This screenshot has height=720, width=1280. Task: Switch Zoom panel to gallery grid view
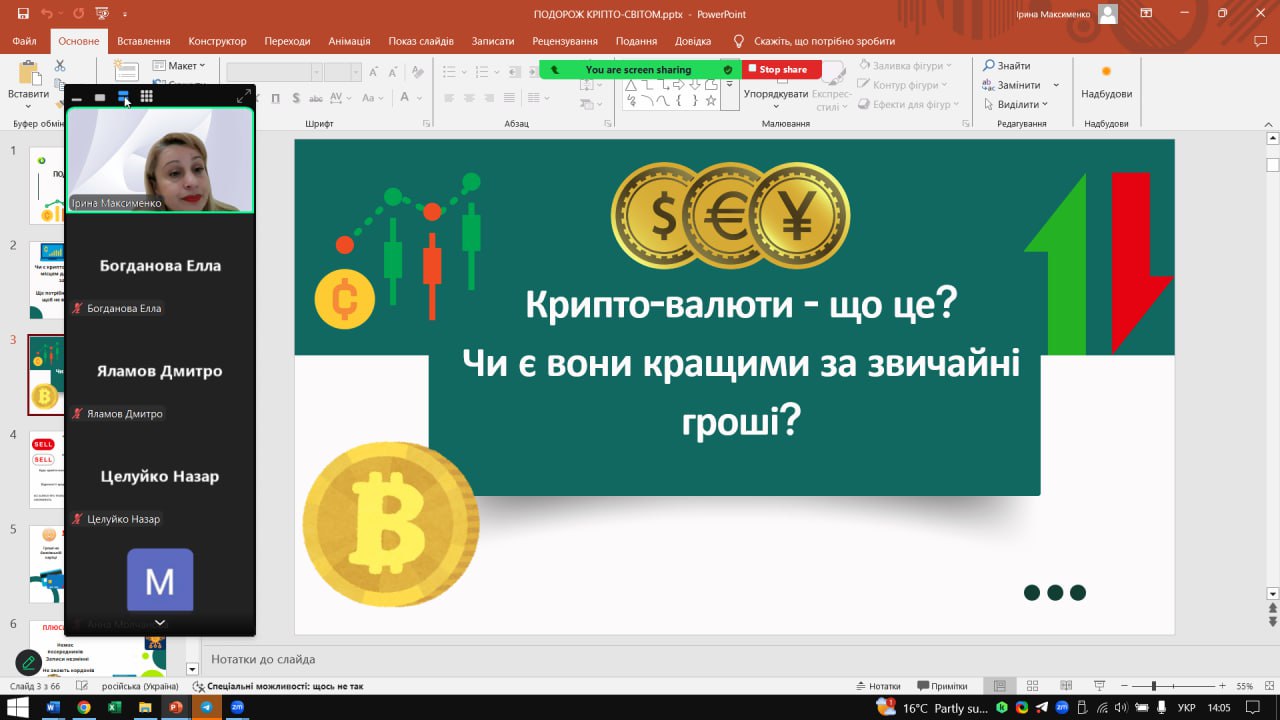tap(146, 97)
